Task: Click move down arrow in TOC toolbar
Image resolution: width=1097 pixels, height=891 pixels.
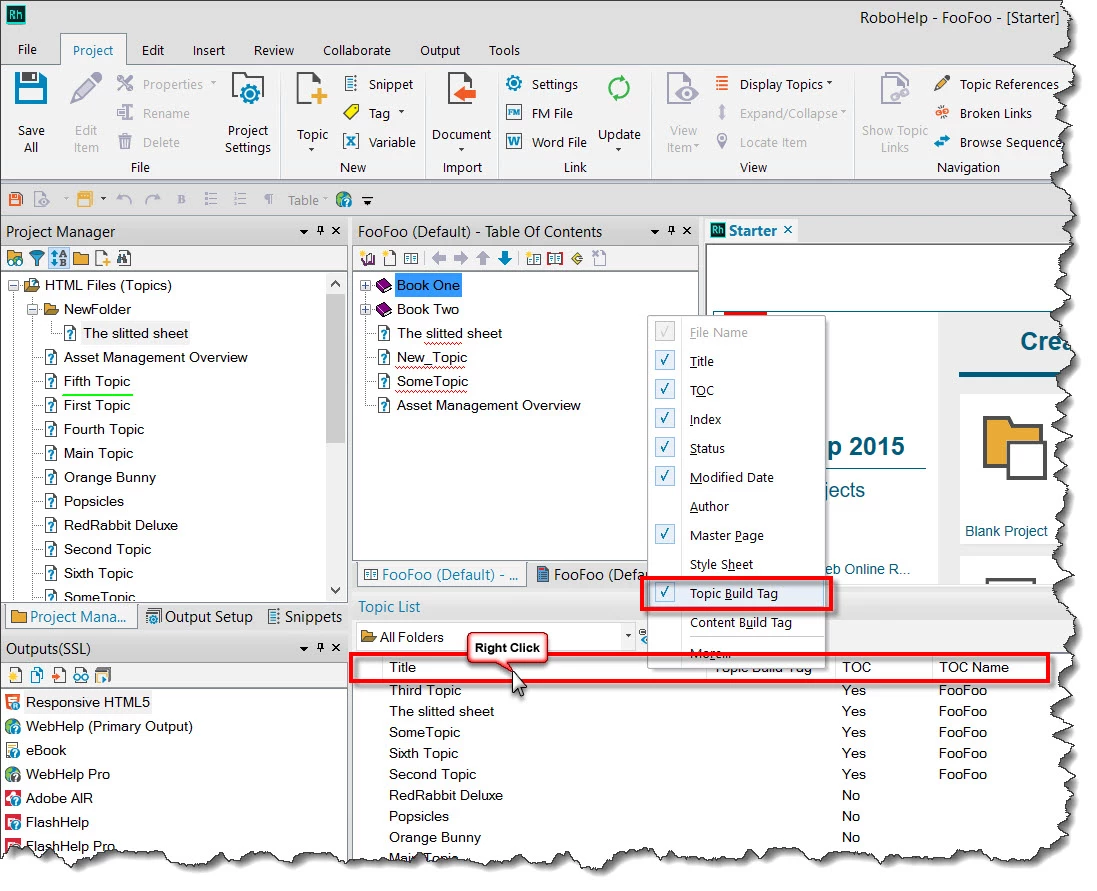Action: pos(505,259)
